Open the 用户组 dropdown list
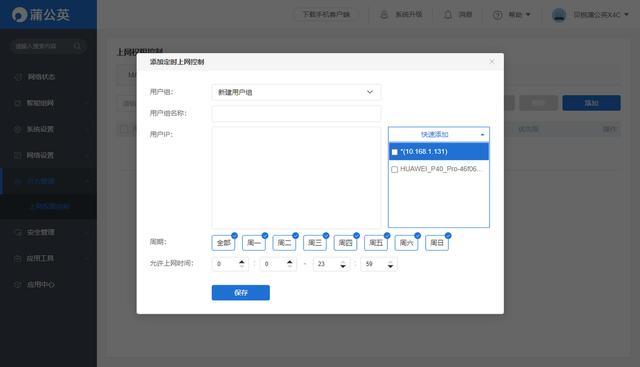The height and width of the screenshot is (367, 640). click(296, 92)
